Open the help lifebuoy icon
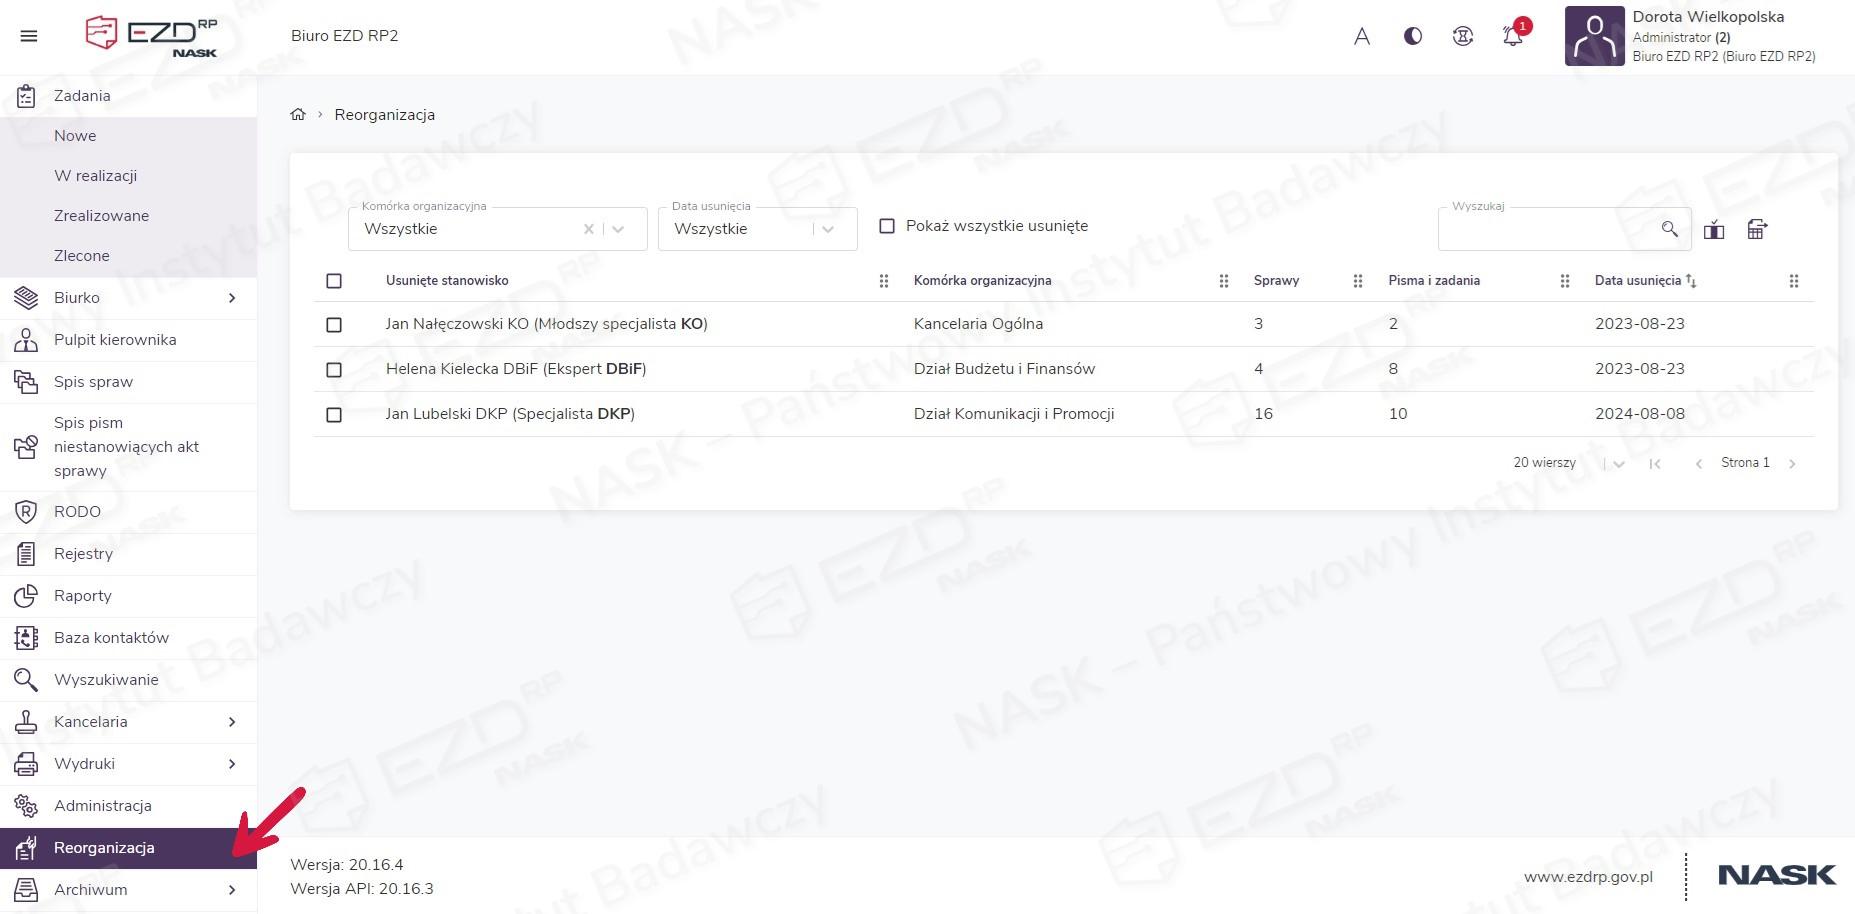1855x914 pixels. tap(1462, 36)
